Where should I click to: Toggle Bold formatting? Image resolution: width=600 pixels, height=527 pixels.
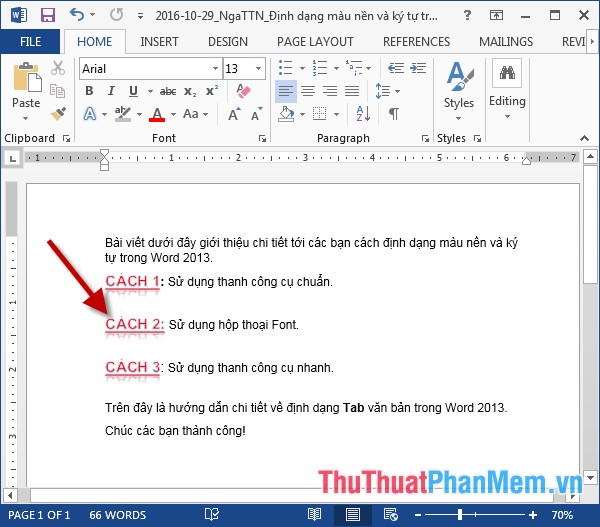click(x=89, y=91)
